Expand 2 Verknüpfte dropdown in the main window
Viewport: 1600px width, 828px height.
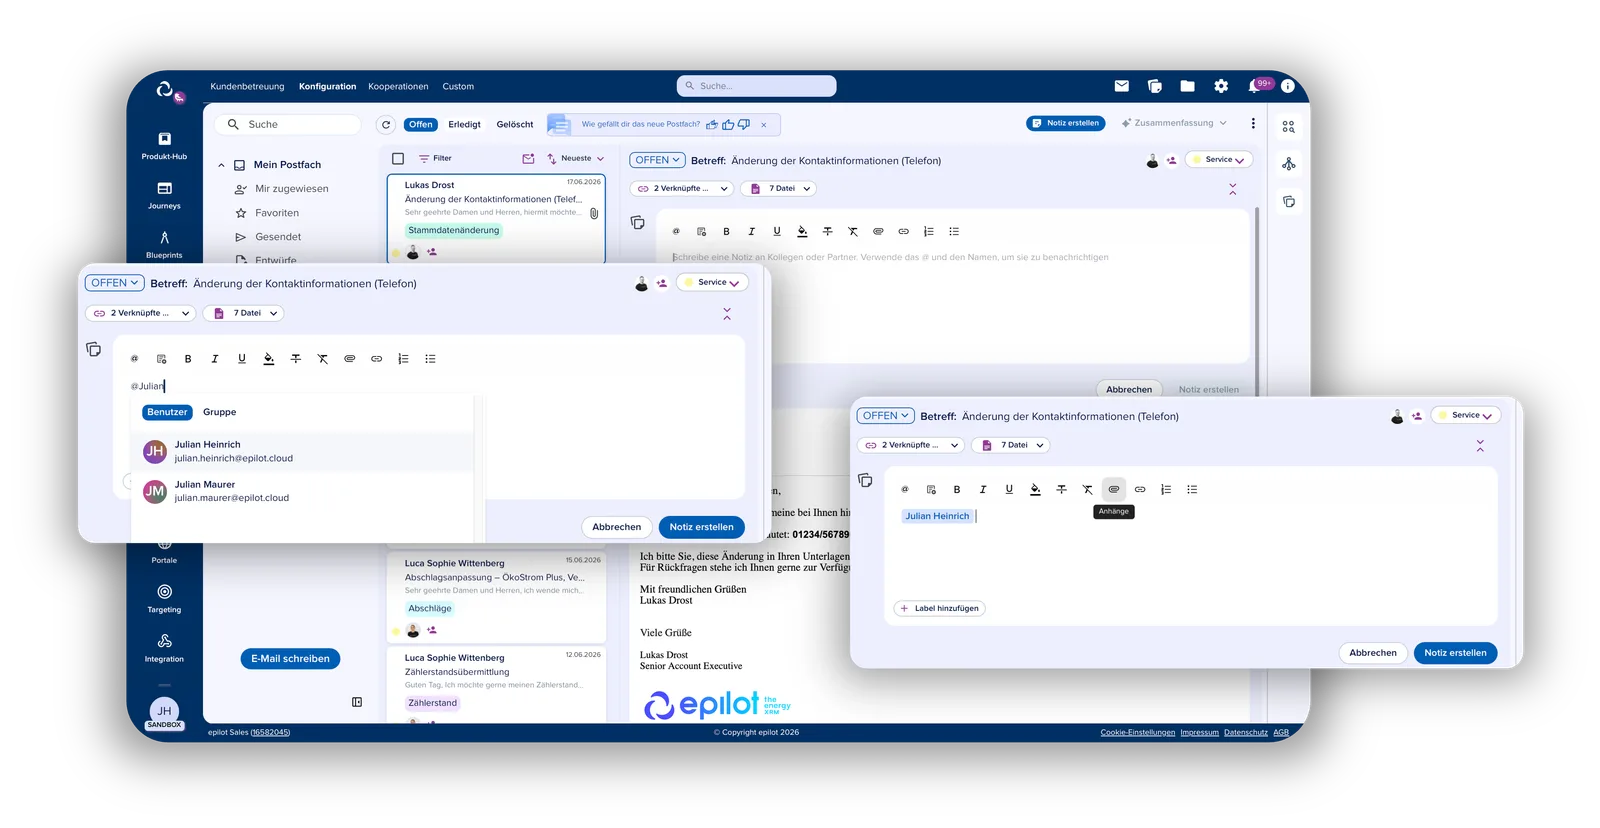[683, 188]
